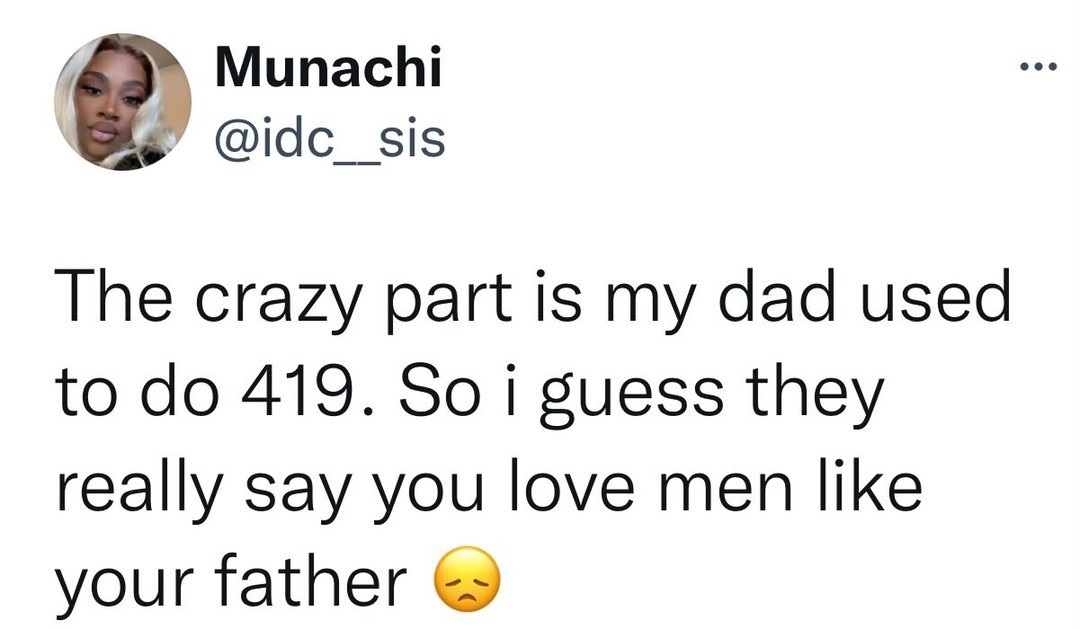Open the @idc__sis handle link

point(330,139)
